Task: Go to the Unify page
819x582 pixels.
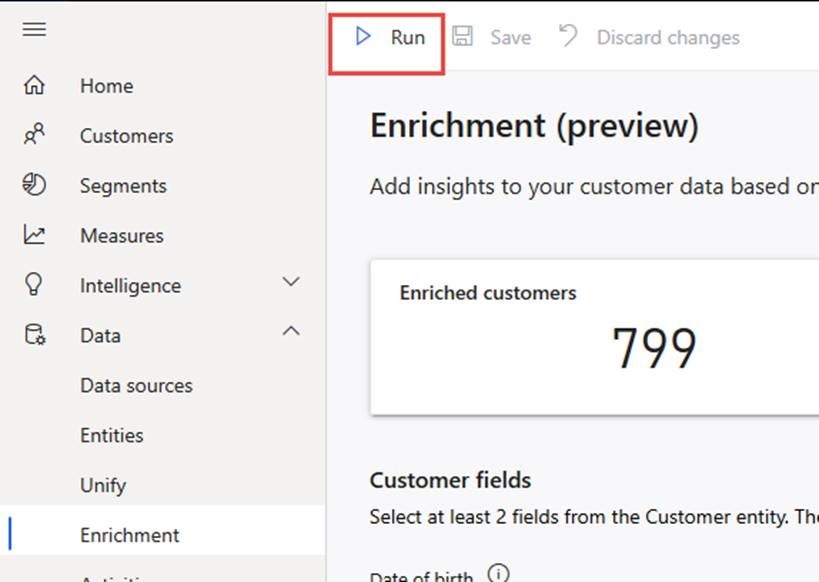Action: pos(103,485)
